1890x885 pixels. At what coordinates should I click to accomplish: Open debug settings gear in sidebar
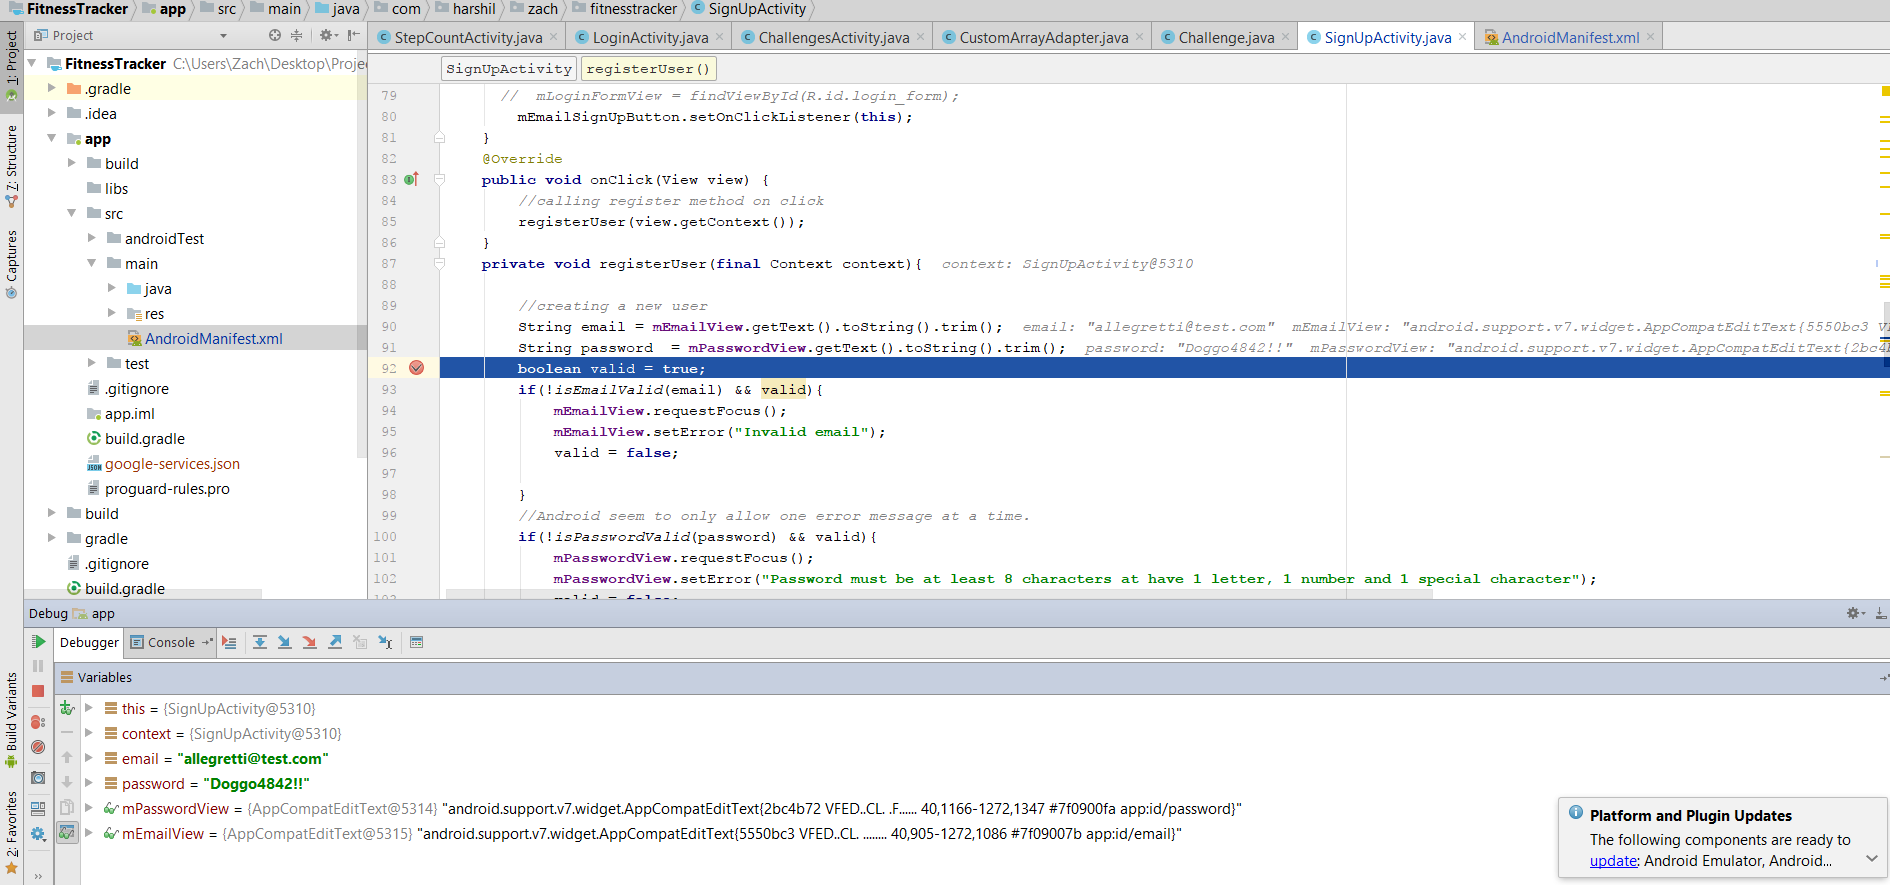coord(38,834)
